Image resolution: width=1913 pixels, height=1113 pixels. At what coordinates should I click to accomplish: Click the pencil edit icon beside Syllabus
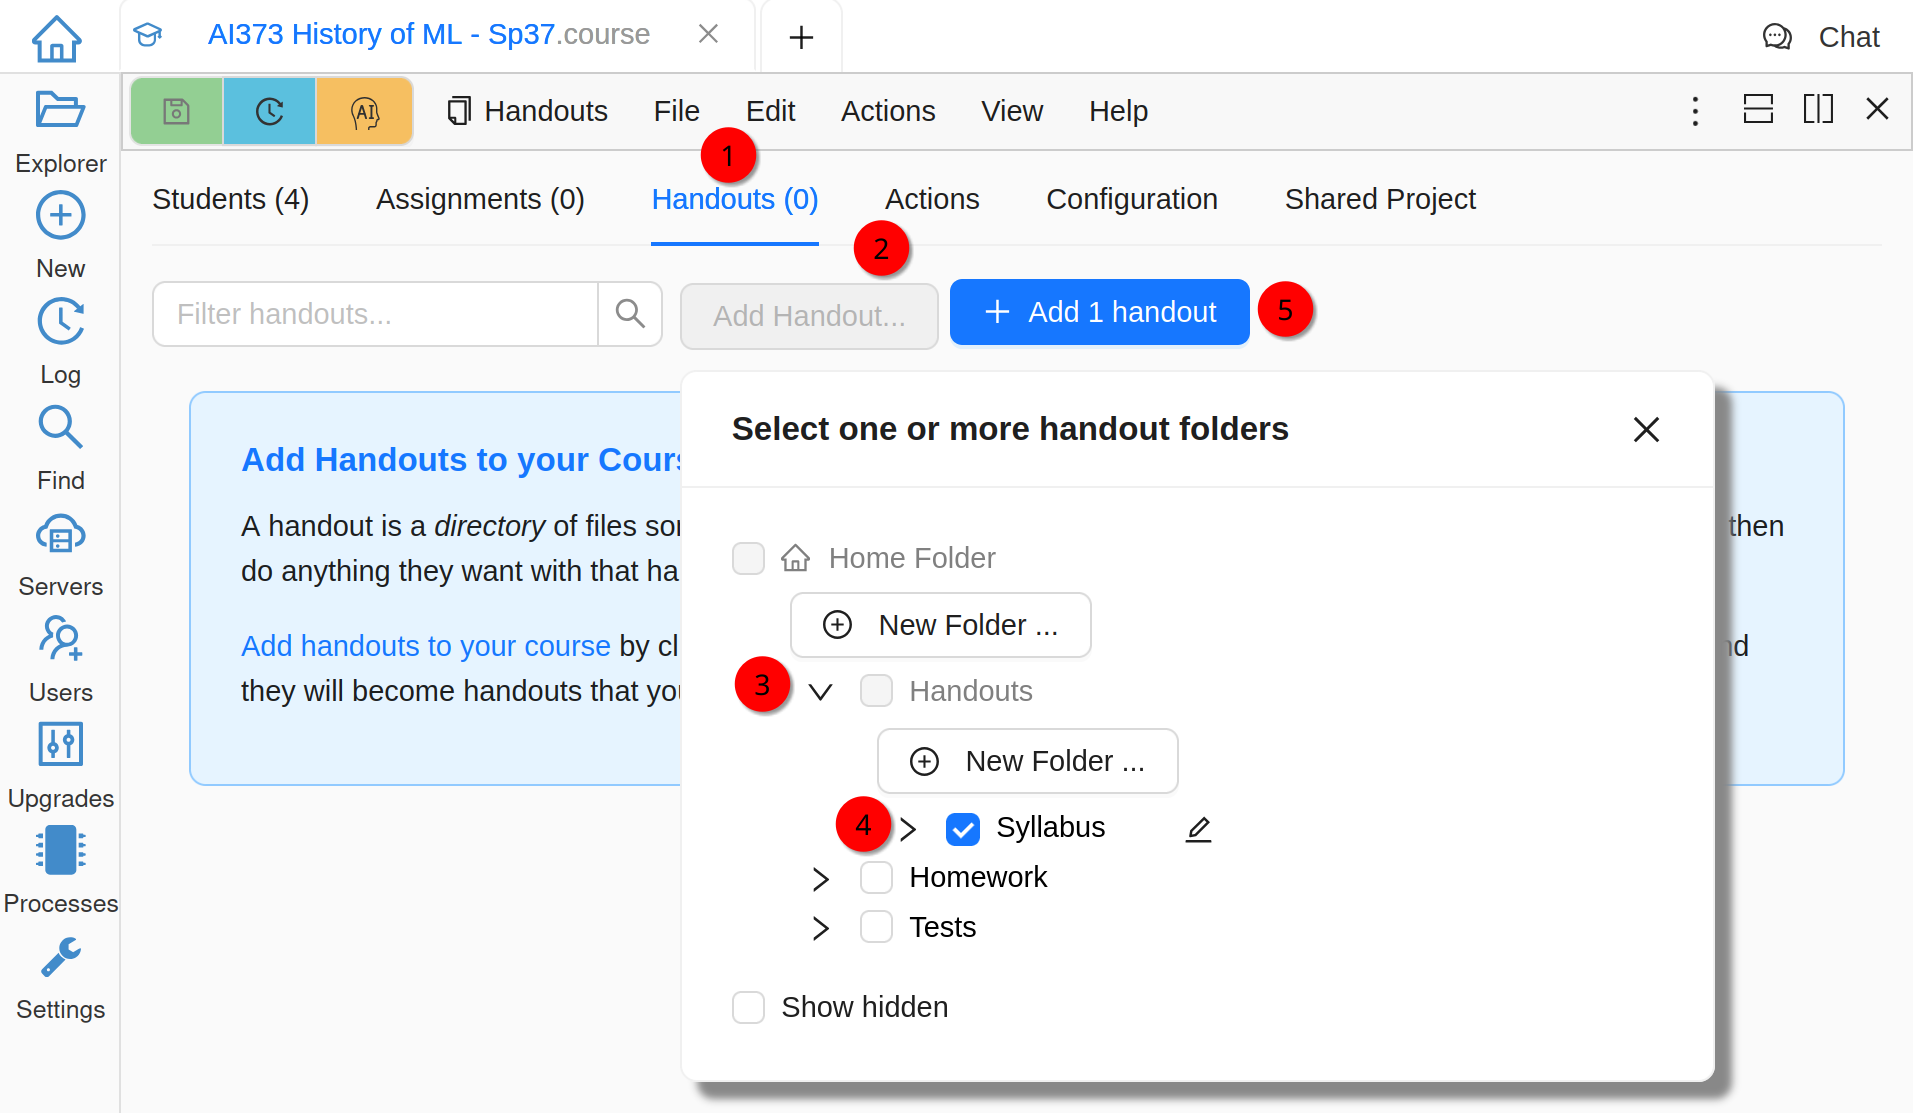[1198, 829]
